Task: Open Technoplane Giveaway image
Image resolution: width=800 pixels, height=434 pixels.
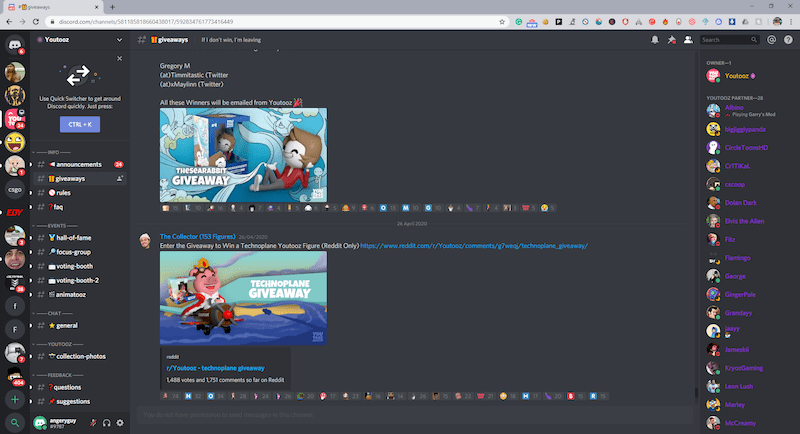Action: (243, 298)
